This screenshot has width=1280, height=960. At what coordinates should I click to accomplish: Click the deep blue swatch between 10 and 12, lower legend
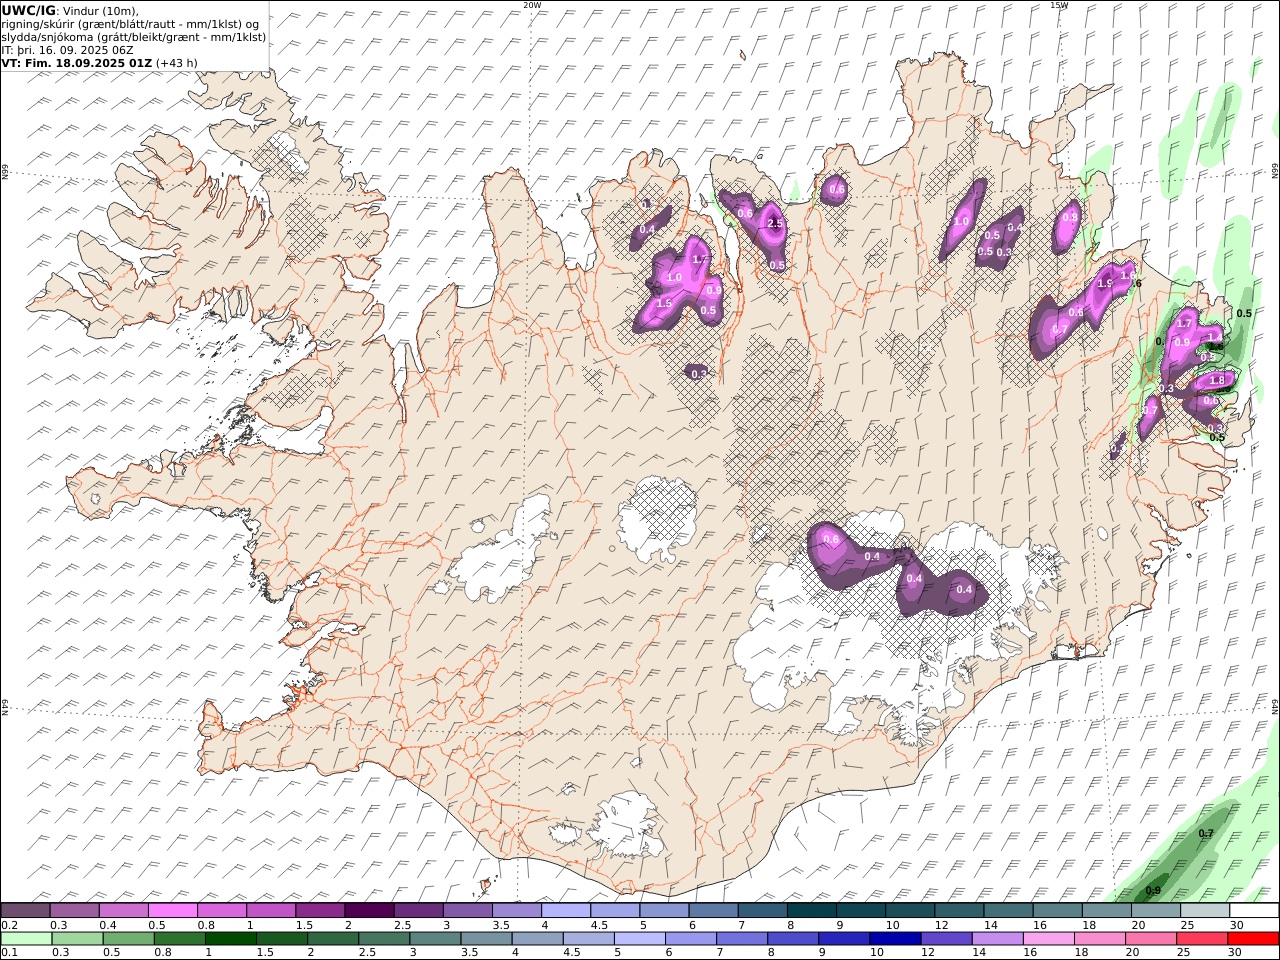(895, 938)
